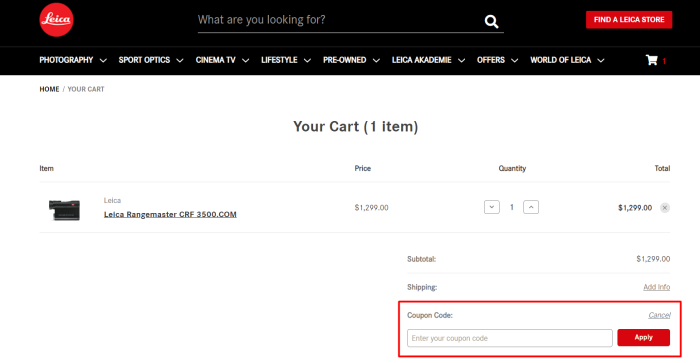700x363 pixels.
Task: Open the PHOTOGRAPHY menu item
Action: (66, 60)
